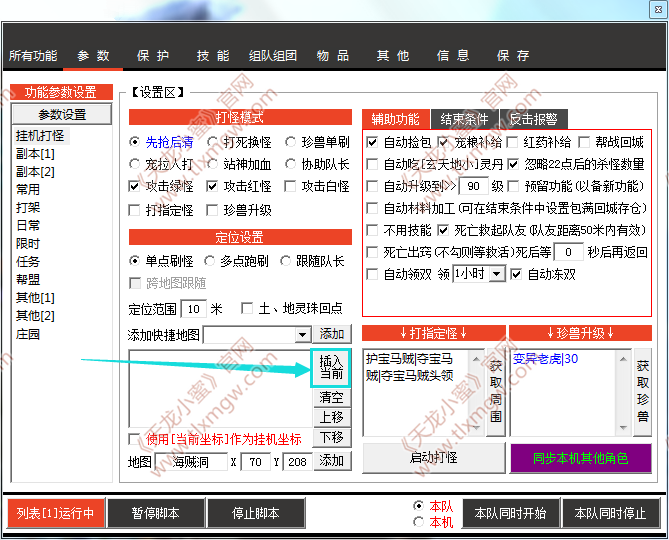Enable the 珍兽升级 checkbox
Viewport: 669px width, 540px height.
tap(212, 210)
